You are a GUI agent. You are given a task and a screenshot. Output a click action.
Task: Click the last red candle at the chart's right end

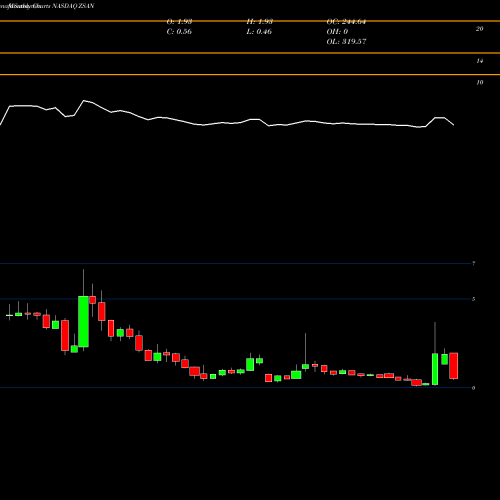[453, 366]
